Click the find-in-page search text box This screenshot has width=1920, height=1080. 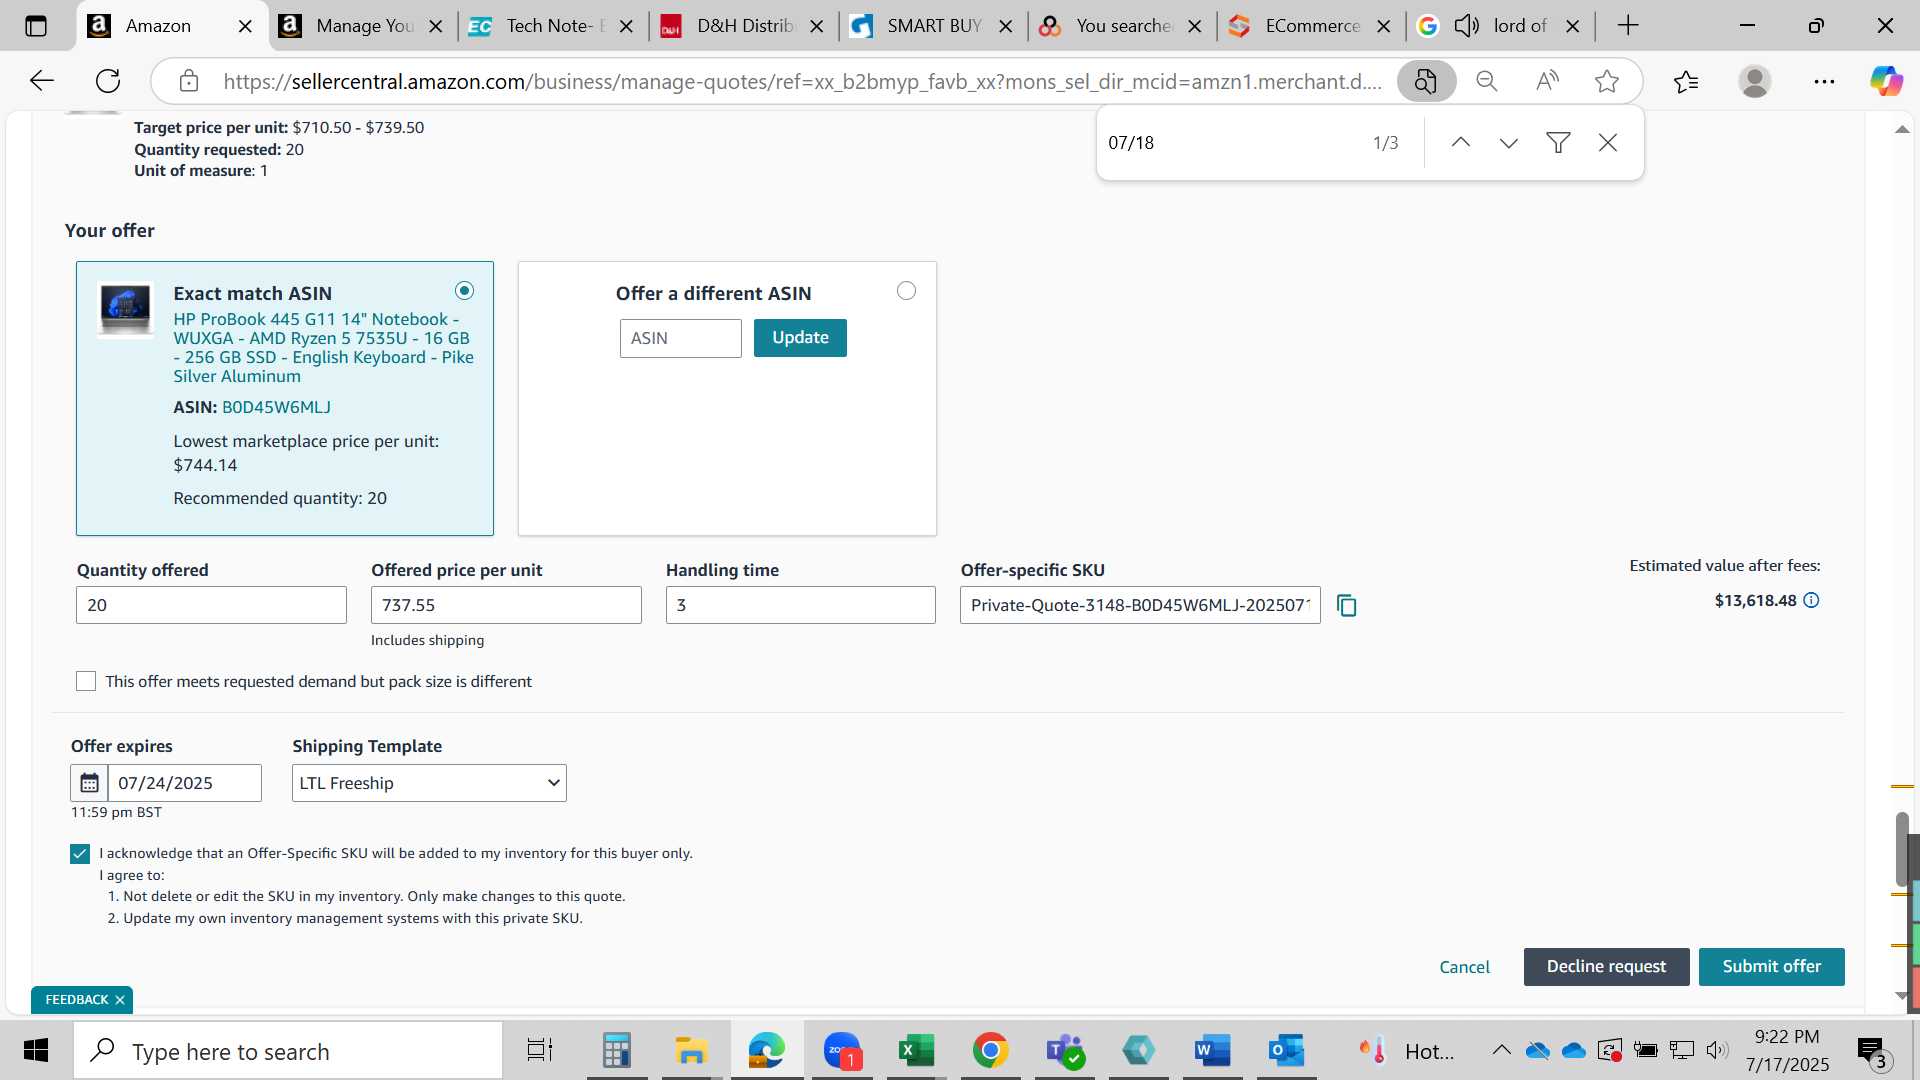click(1228, 143)
